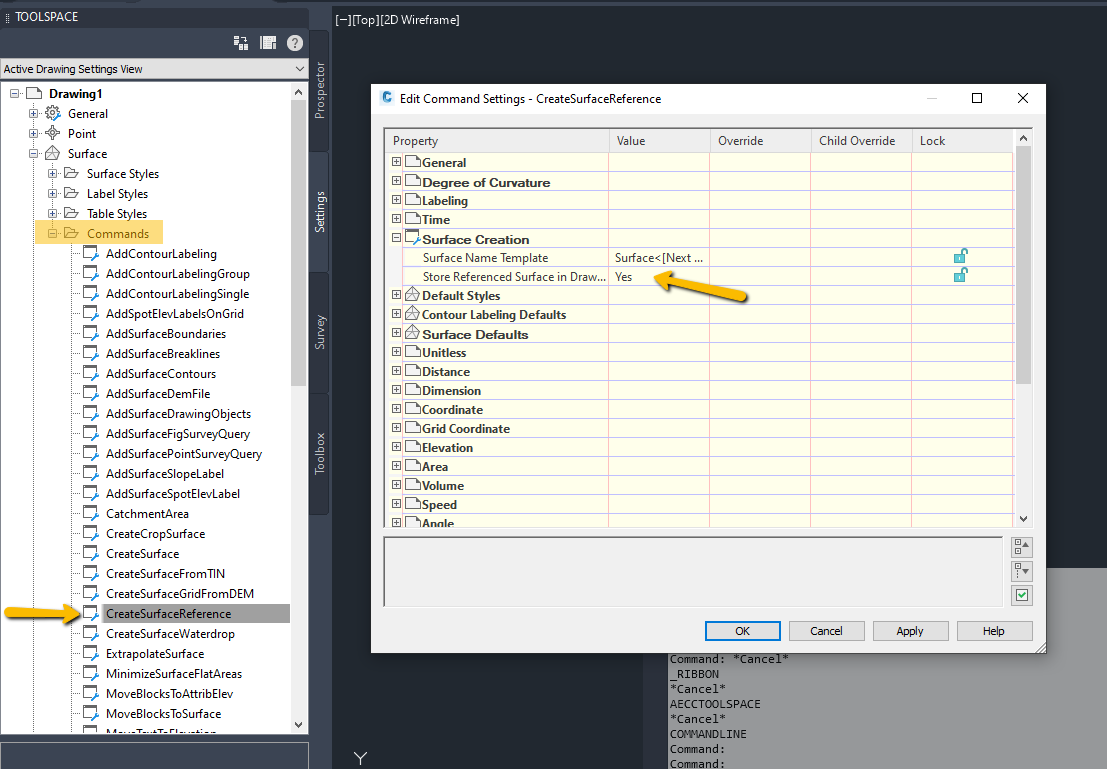The width and height of the screenshot is (1107, 769).
Task: Collapse the Drawing1 tree node
Action: click(x=14, y=93)
